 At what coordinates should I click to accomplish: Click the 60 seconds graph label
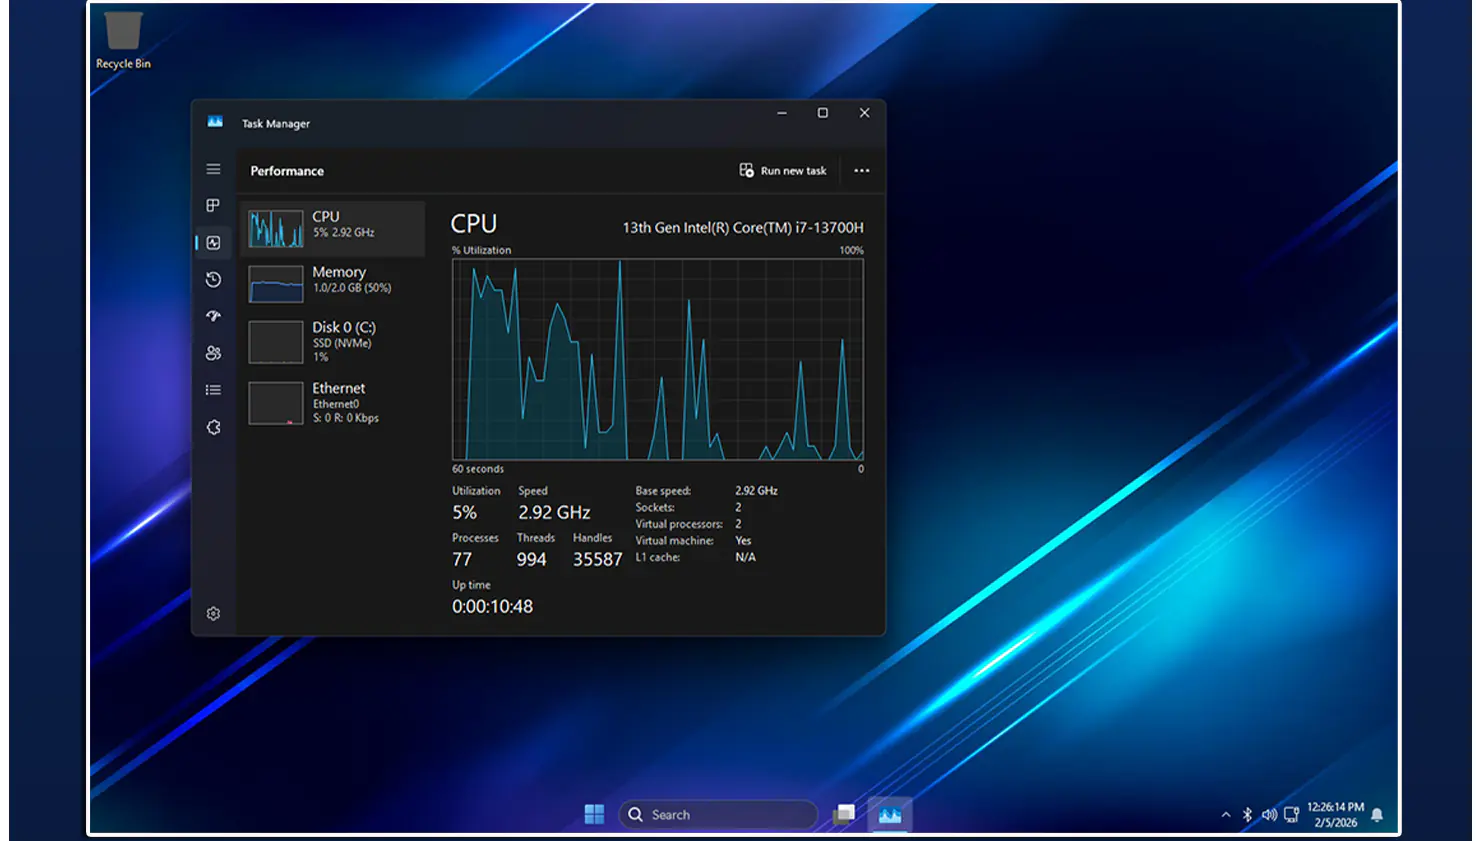click(478, 469)
